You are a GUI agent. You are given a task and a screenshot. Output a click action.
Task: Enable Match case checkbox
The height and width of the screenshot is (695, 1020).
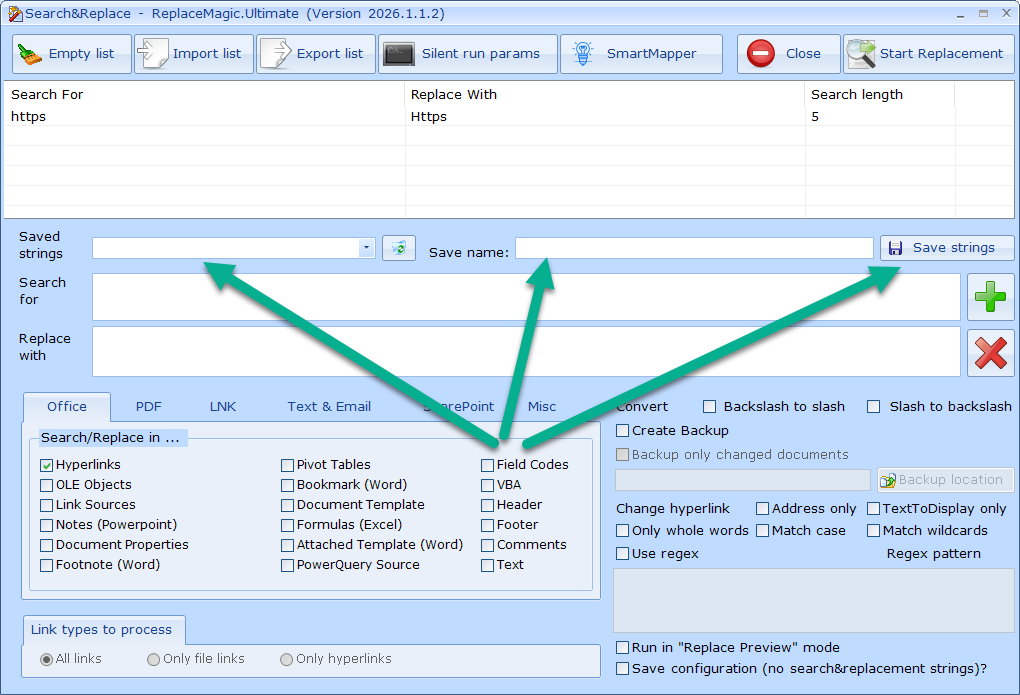tap(762, 531)
